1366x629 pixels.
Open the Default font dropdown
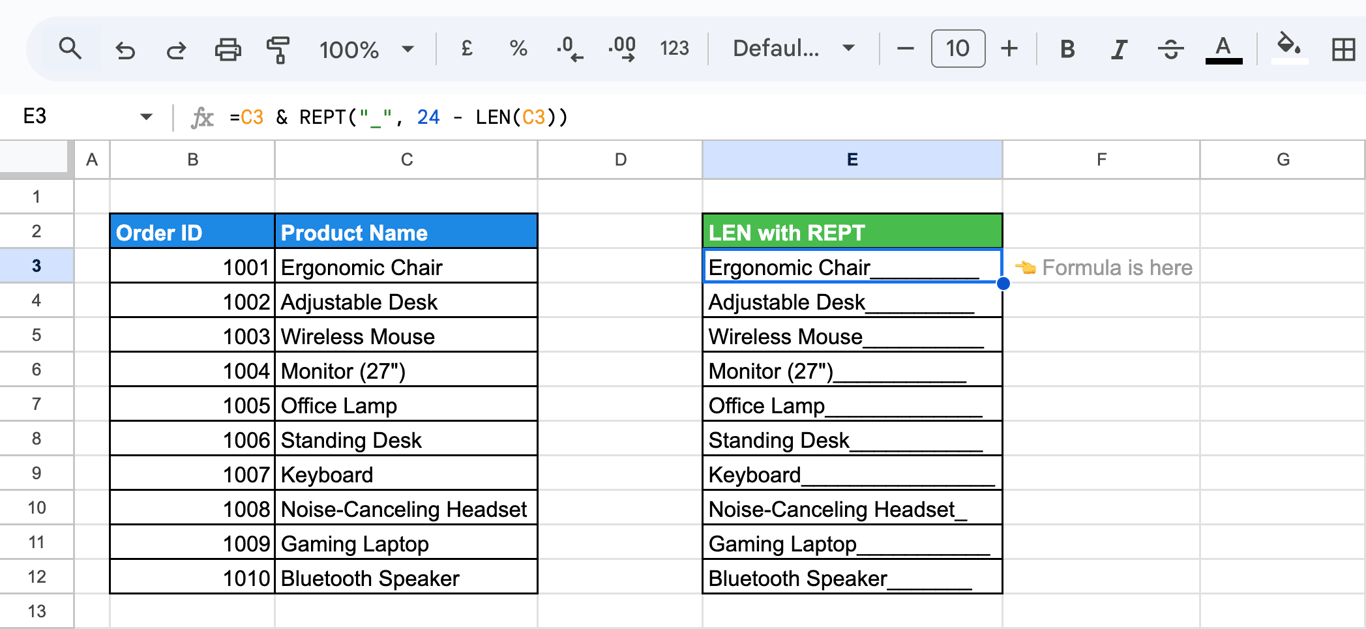coord(794,48)
